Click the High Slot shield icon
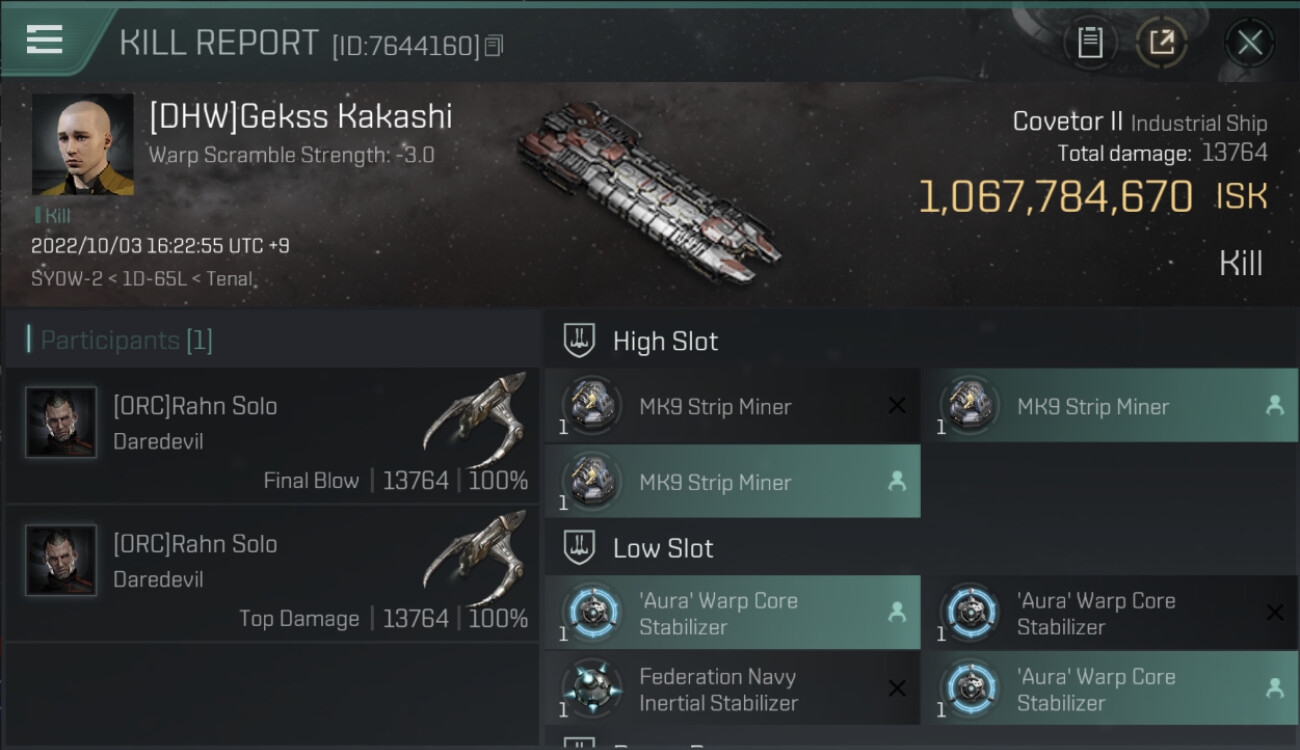This screenshot has width=1300, height=750. tap(580, 340)
